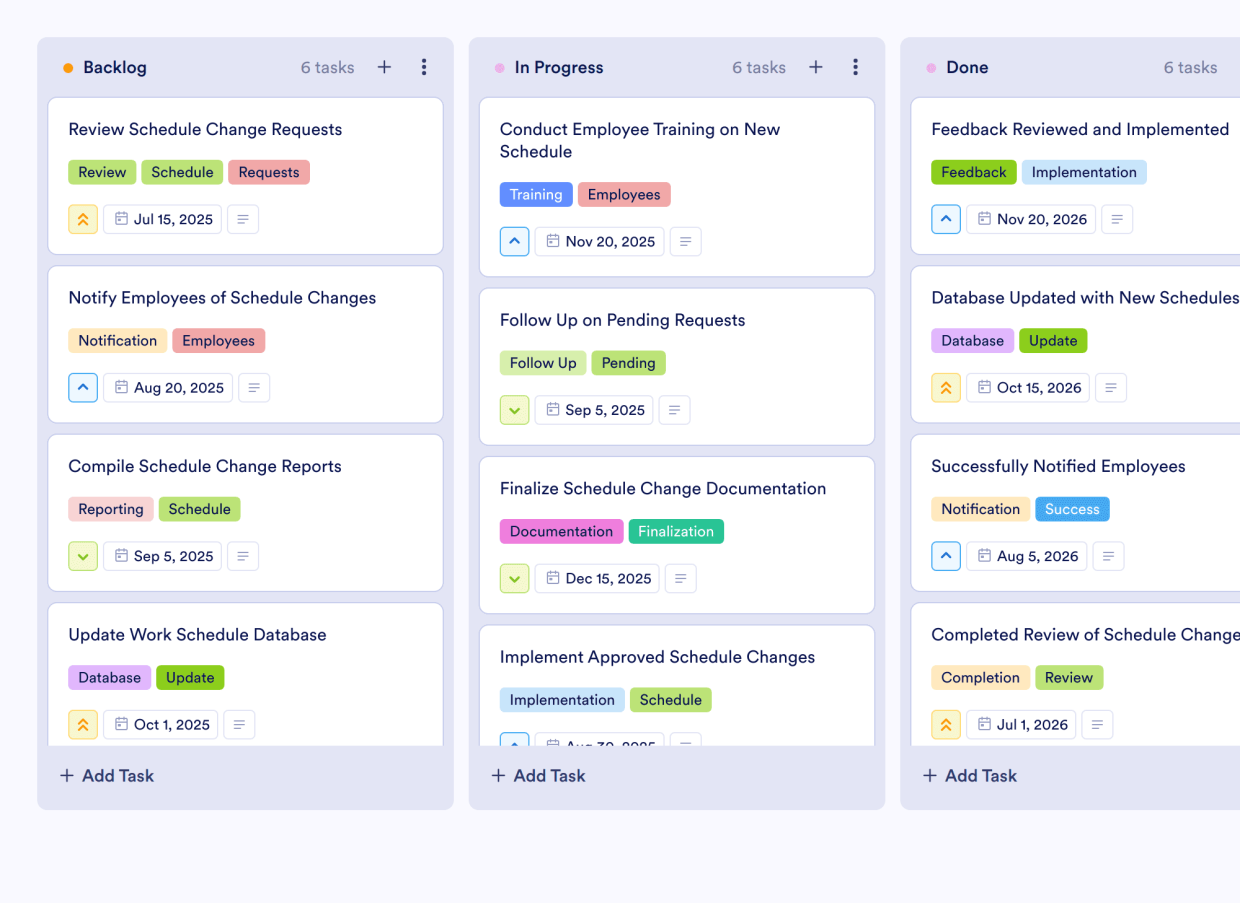Image resolution: width=1240 pixels, height=903 pixels.
Task: Click the plus icon in the In Progress header
Action: [x=816, y=67]
